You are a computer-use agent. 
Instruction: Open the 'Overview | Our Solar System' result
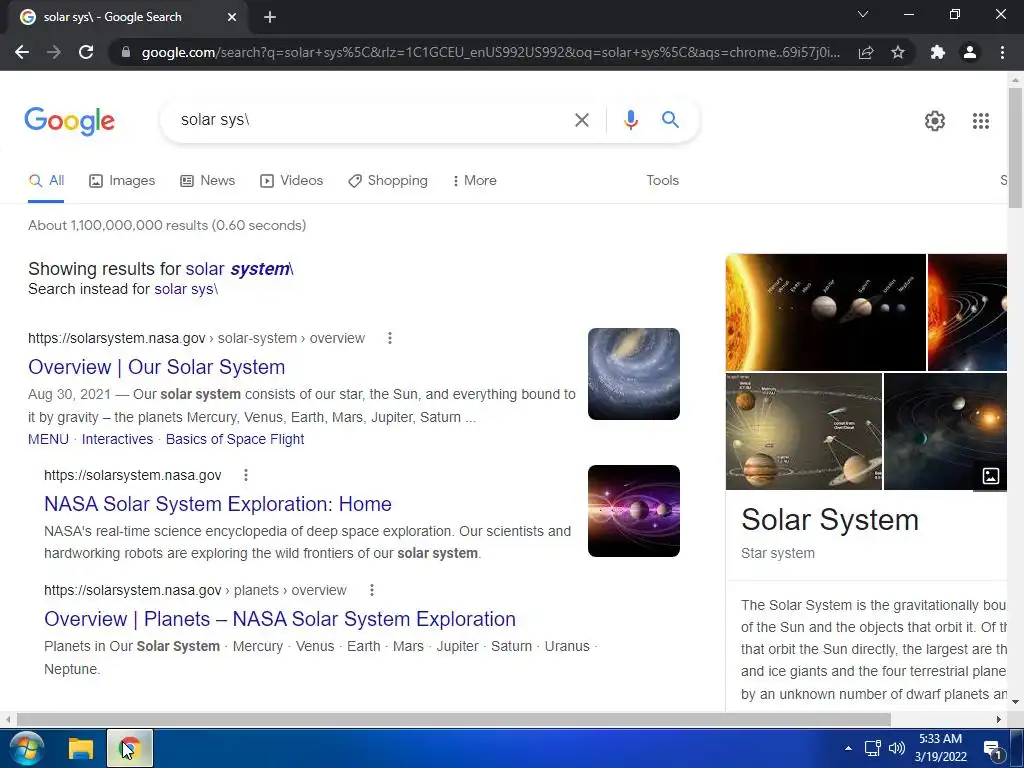[x=157, y=367]
